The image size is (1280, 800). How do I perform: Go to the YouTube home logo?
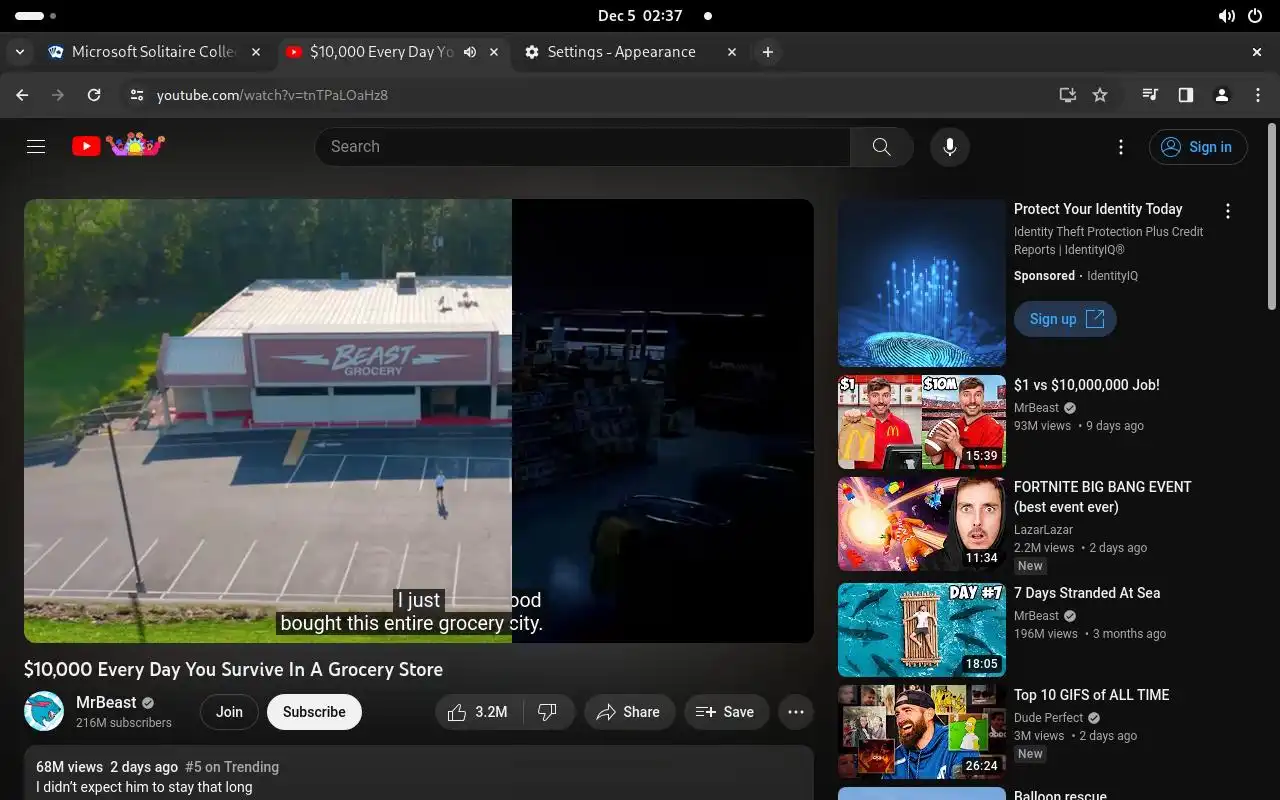(118, 146)
